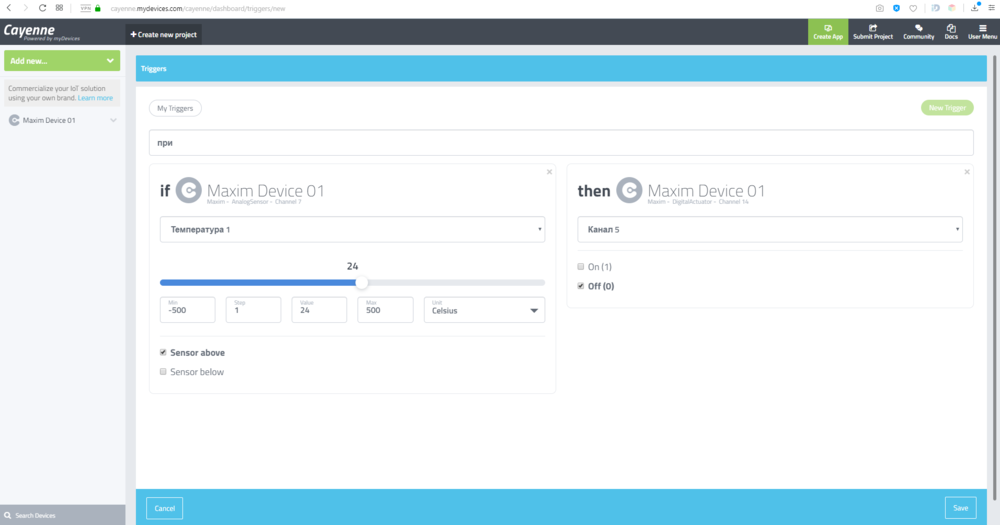Click the My Triggers button
This screenshot has width=1000, height=525.
click(x=175, y=108)
